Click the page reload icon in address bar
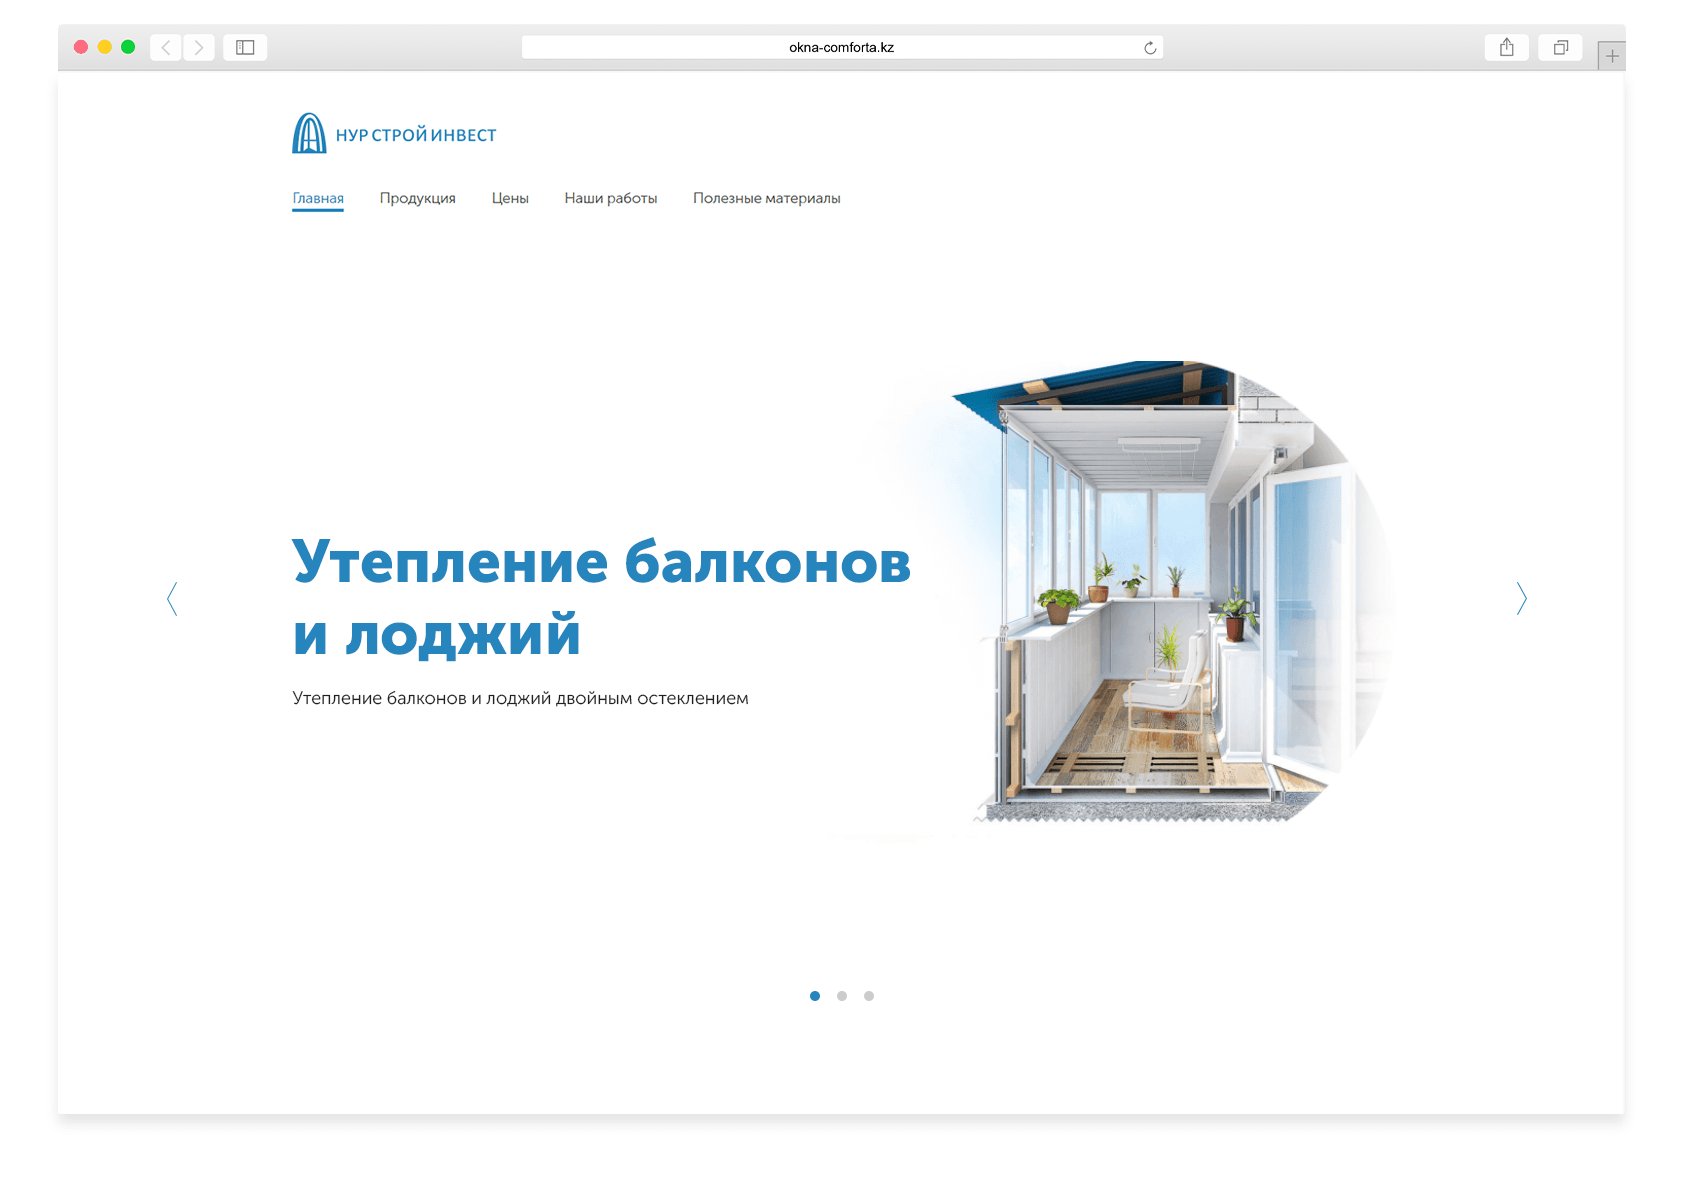 click(x=1147, y=46)
